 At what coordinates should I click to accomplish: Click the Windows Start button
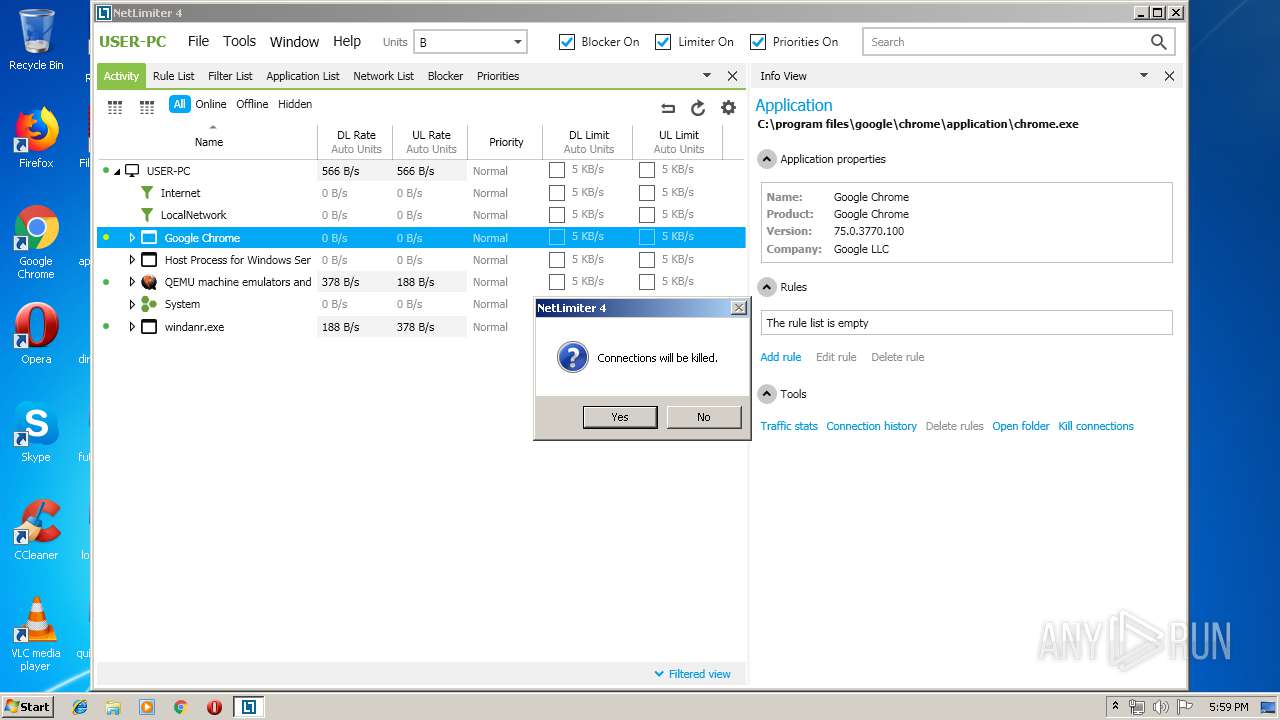pyautogui.click(x=27, y=706)
